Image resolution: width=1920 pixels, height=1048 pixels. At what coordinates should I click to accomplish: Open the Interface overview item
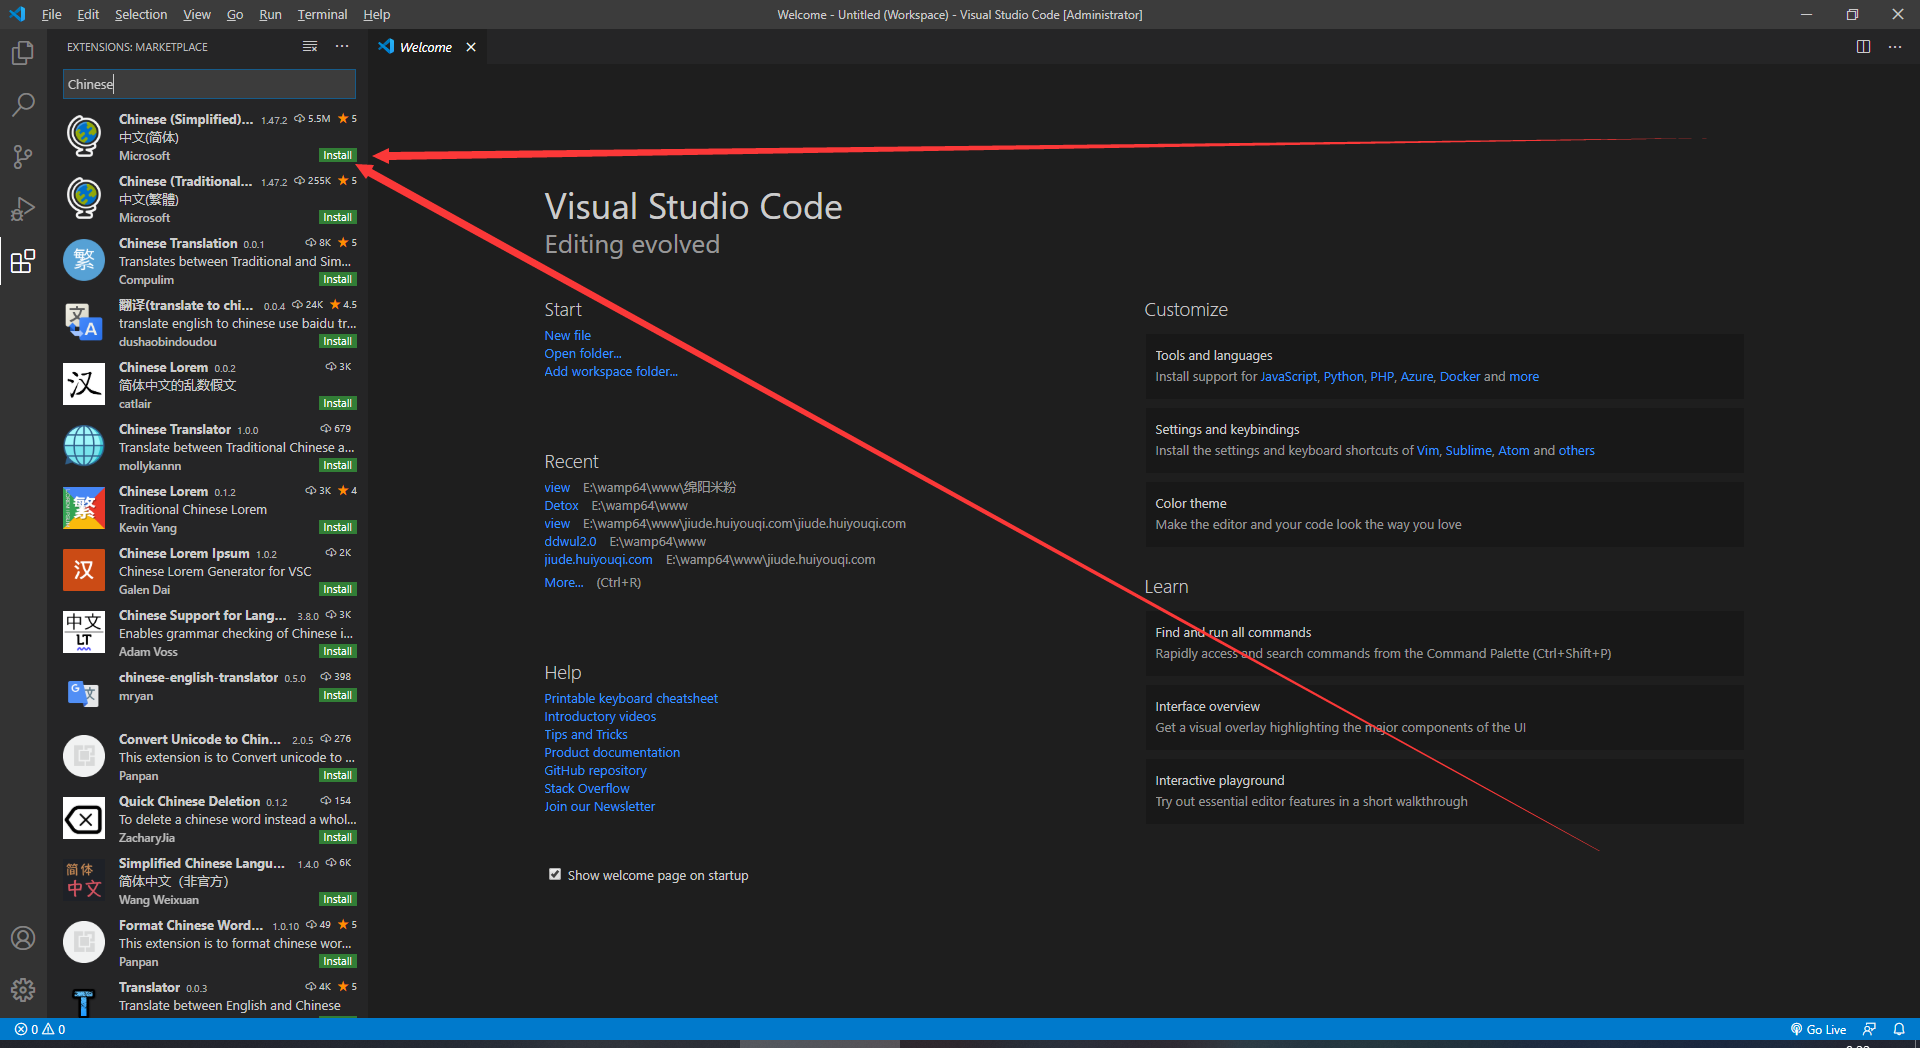pos(1444,717)
